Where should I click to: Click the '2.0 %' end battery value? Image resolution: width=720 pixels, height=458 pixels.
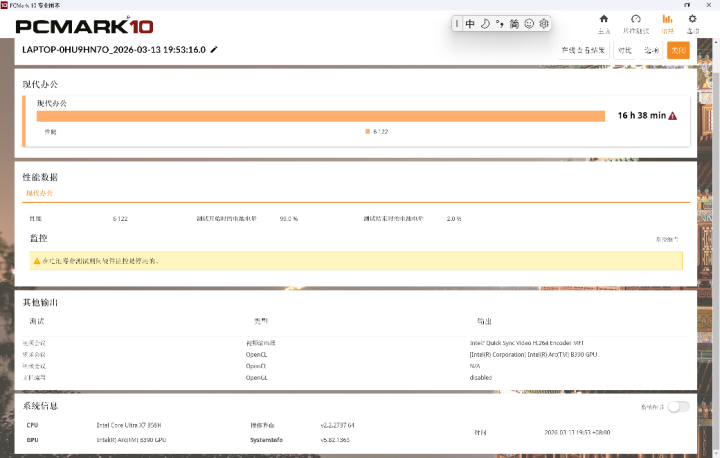pyautogui.click(x=454, y=219)
